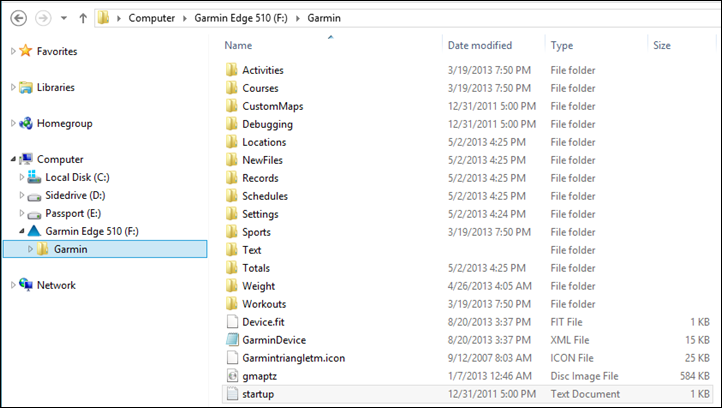This screenshot has width=722, height=408.
Task: Select the Sports folder icon
Action: pos(232,231)
